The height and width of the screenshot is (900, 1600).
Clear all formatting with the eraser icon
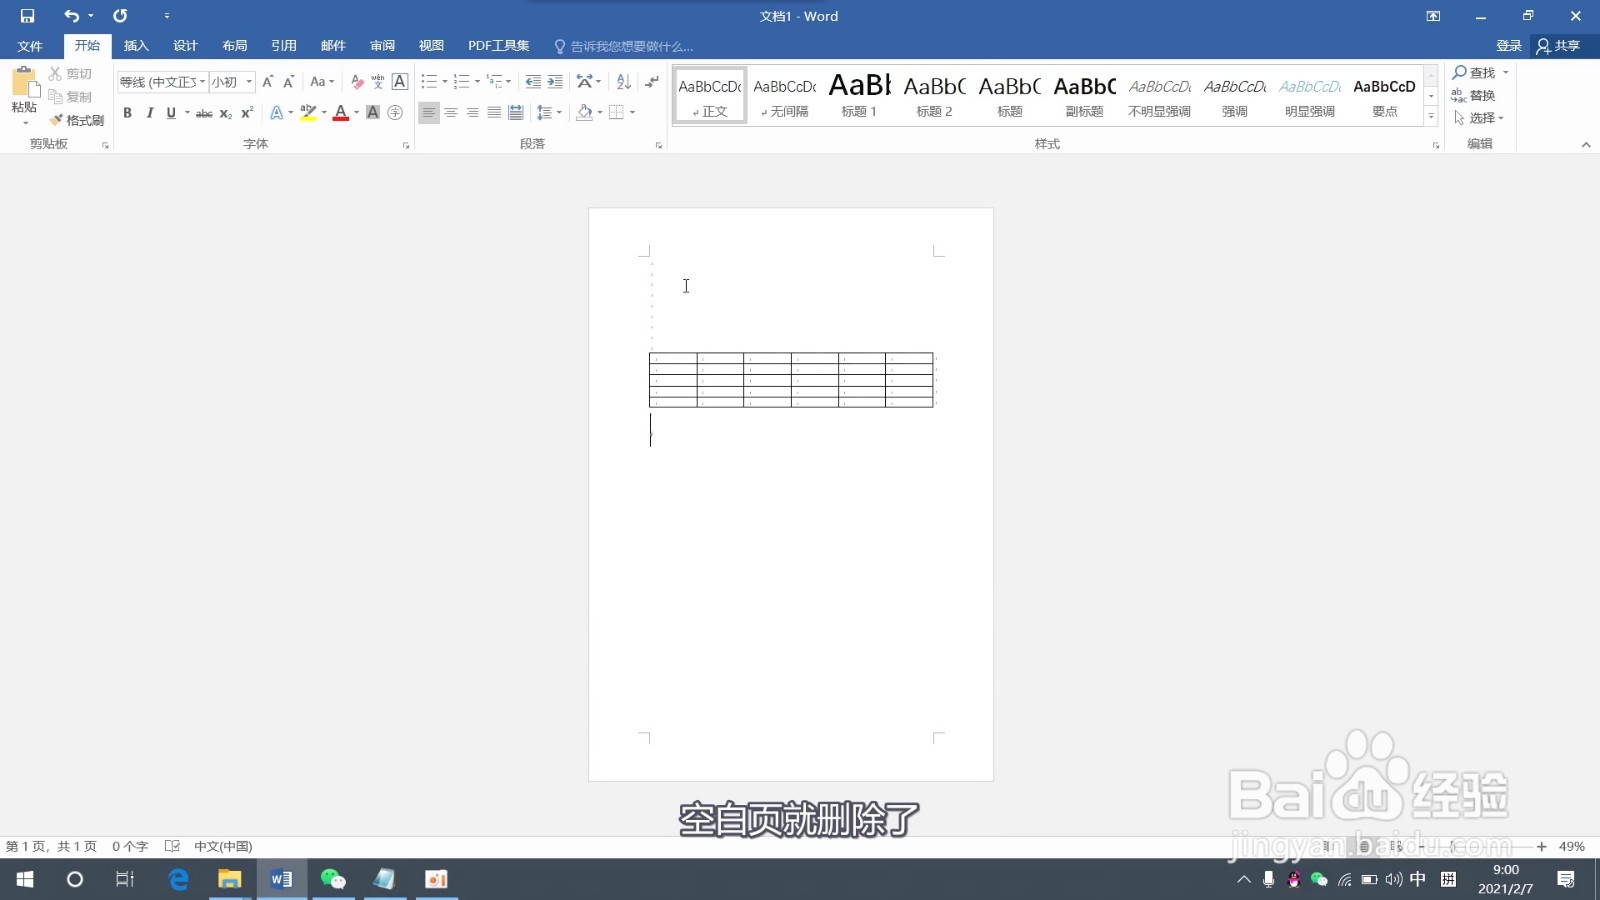[x=357, y=82]
